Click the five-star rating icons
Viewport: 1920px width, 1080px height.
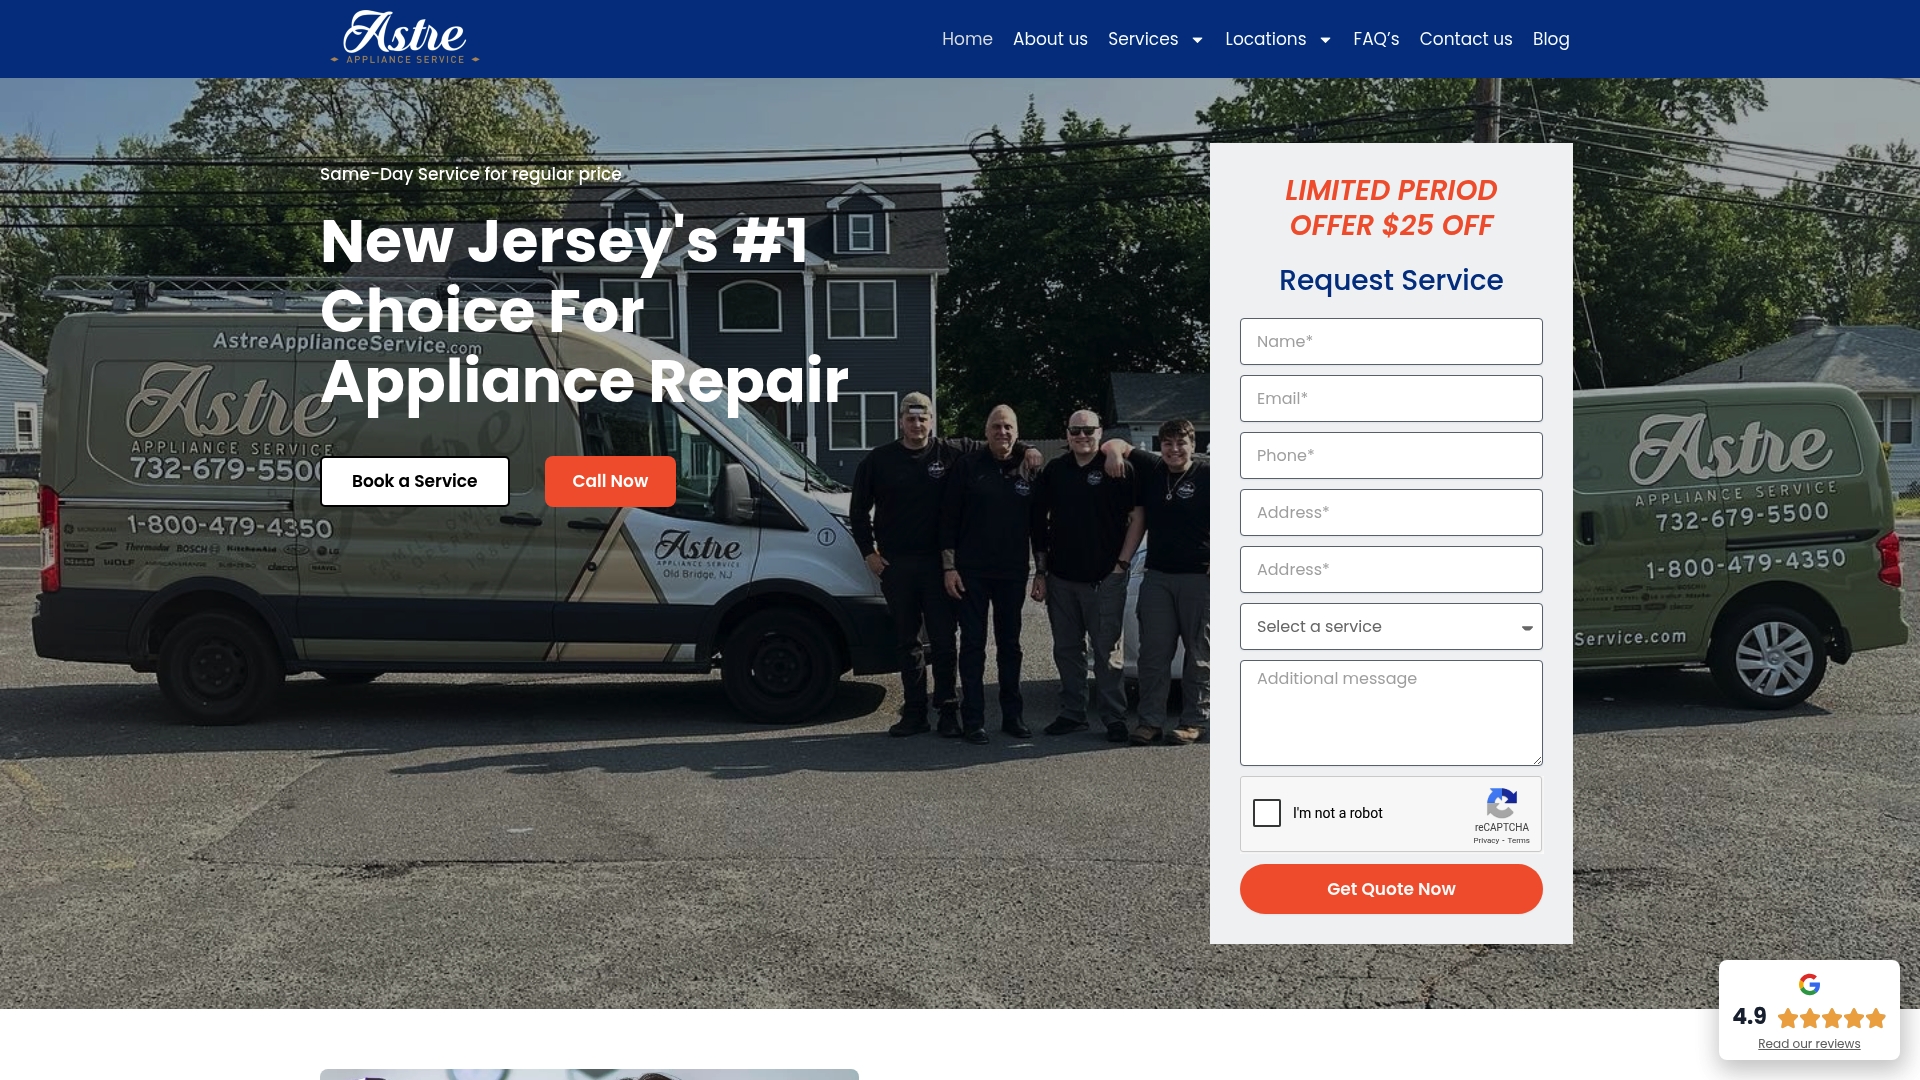pos(1832,1018)
